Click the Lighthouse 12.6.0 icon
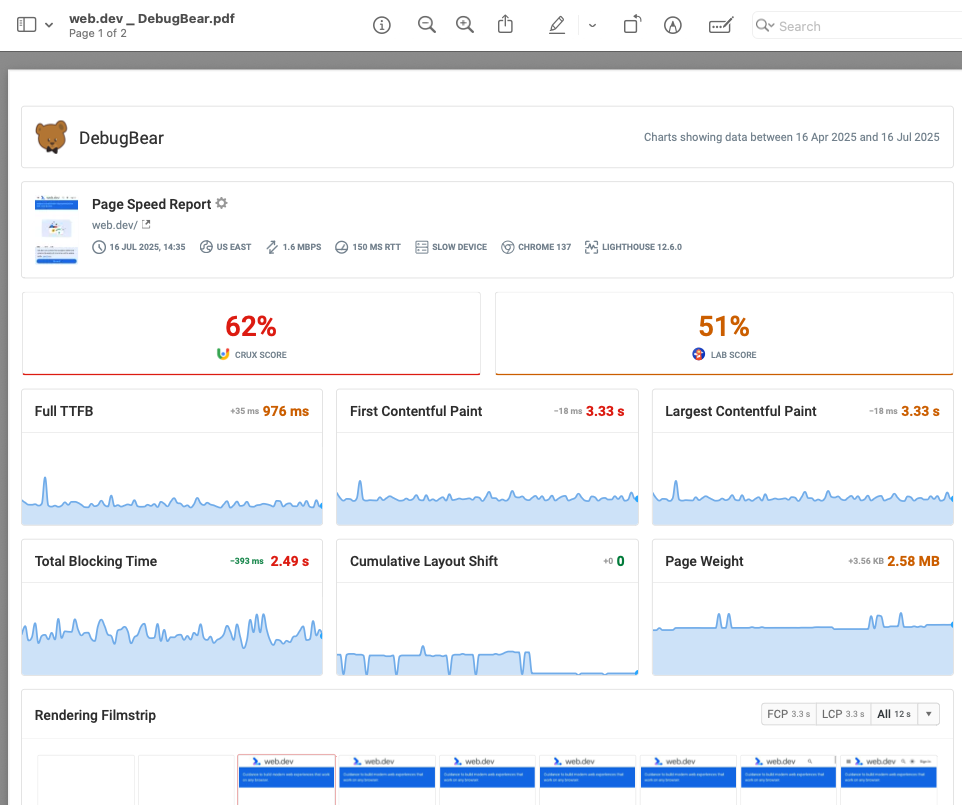 [x=591, y=247]
